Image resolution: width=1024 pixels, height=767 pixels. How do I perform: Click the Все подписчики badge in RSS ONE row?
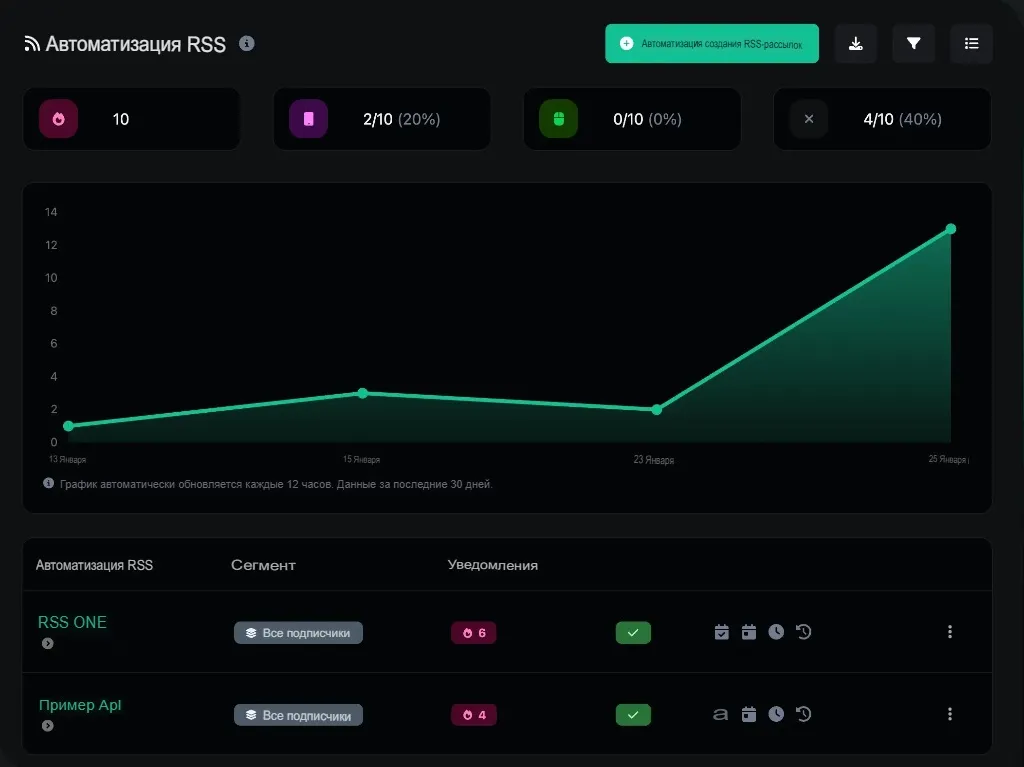[298, 632]
